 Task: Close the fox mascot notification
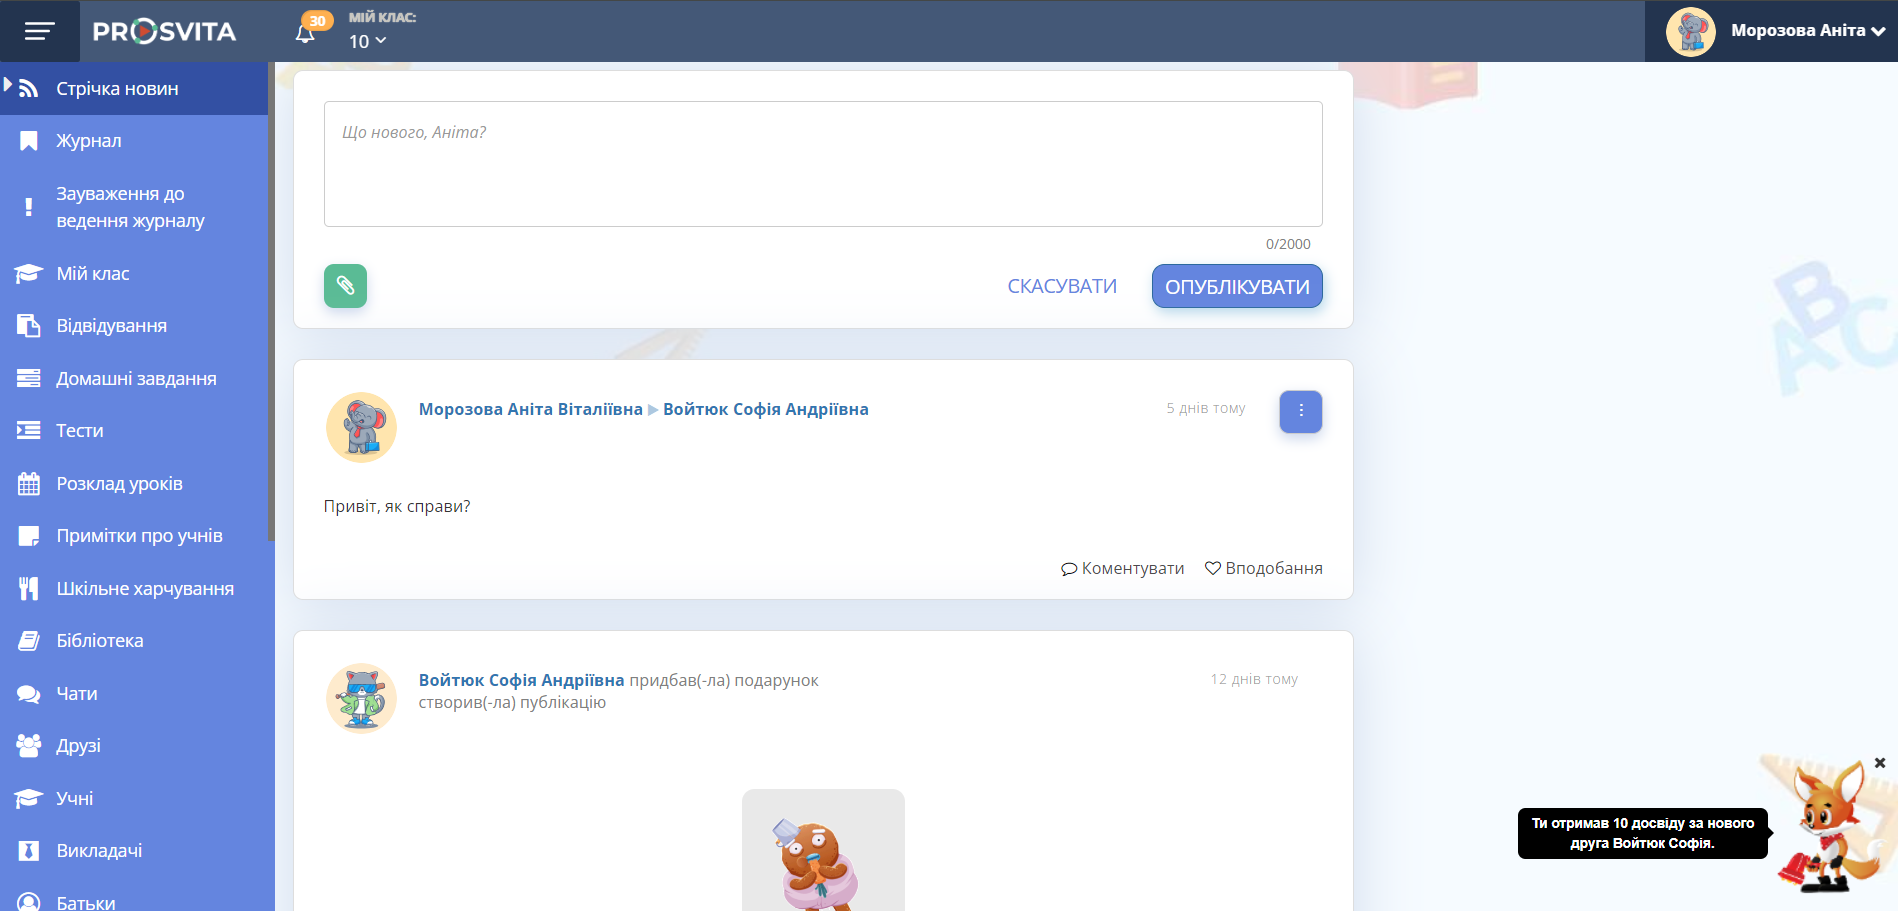(x=1879, y=763)
